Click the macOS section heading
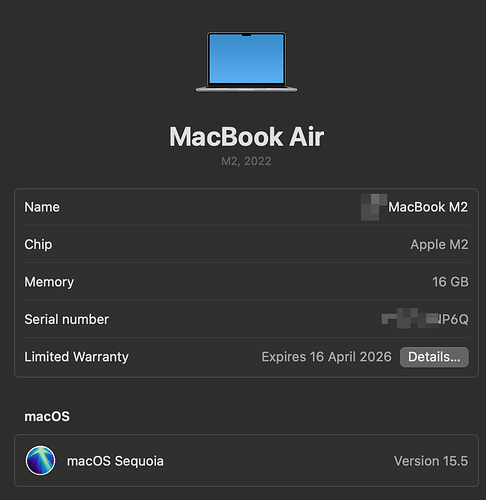 pos(47,416)
